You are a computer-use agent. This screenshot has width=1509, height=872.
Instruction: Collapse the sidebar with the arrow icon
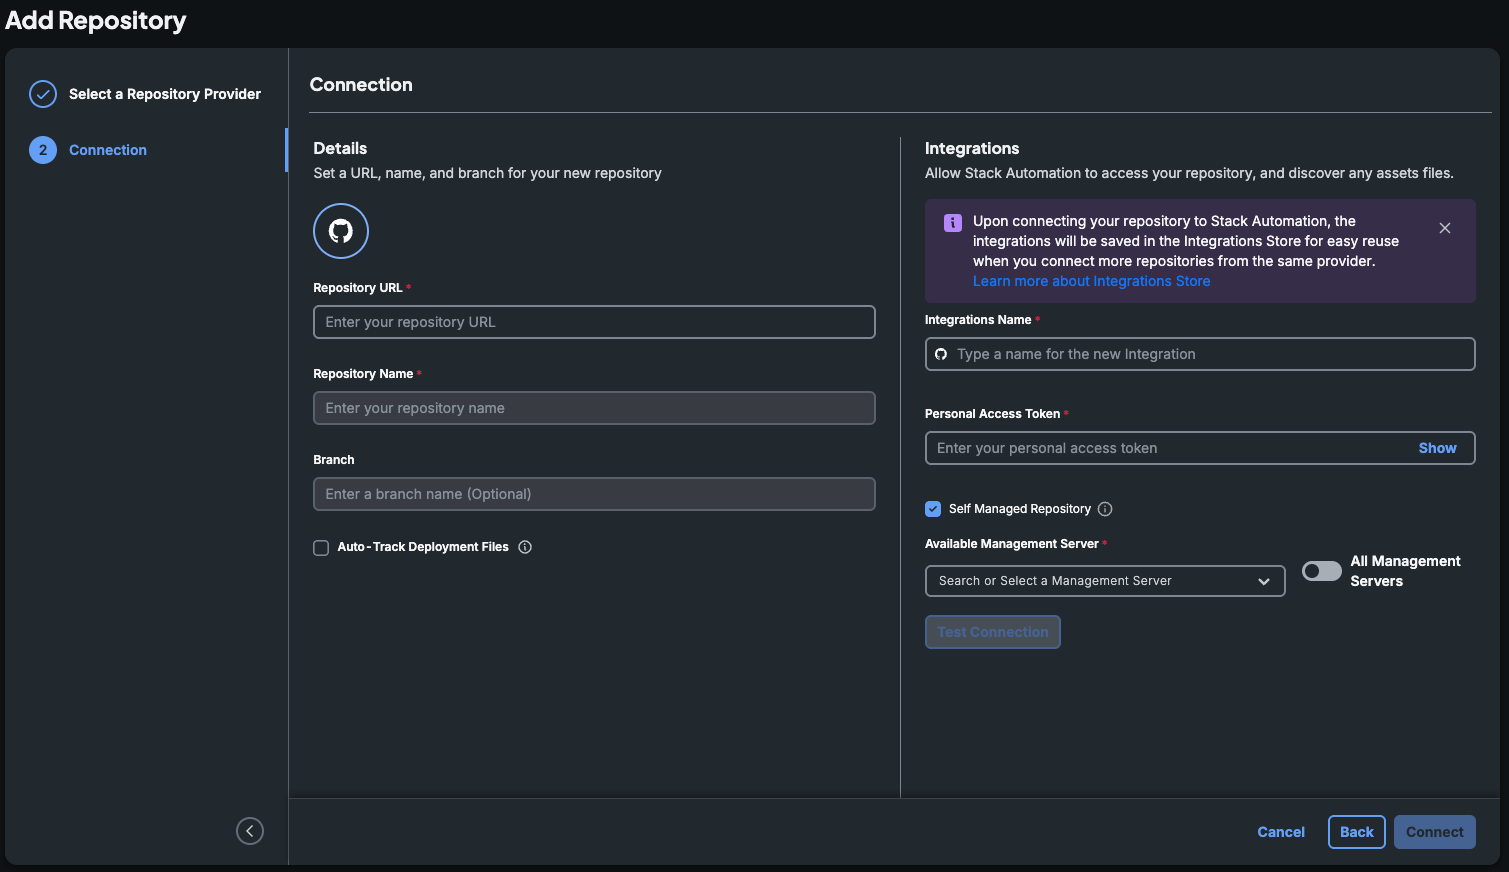pos(250,831)
